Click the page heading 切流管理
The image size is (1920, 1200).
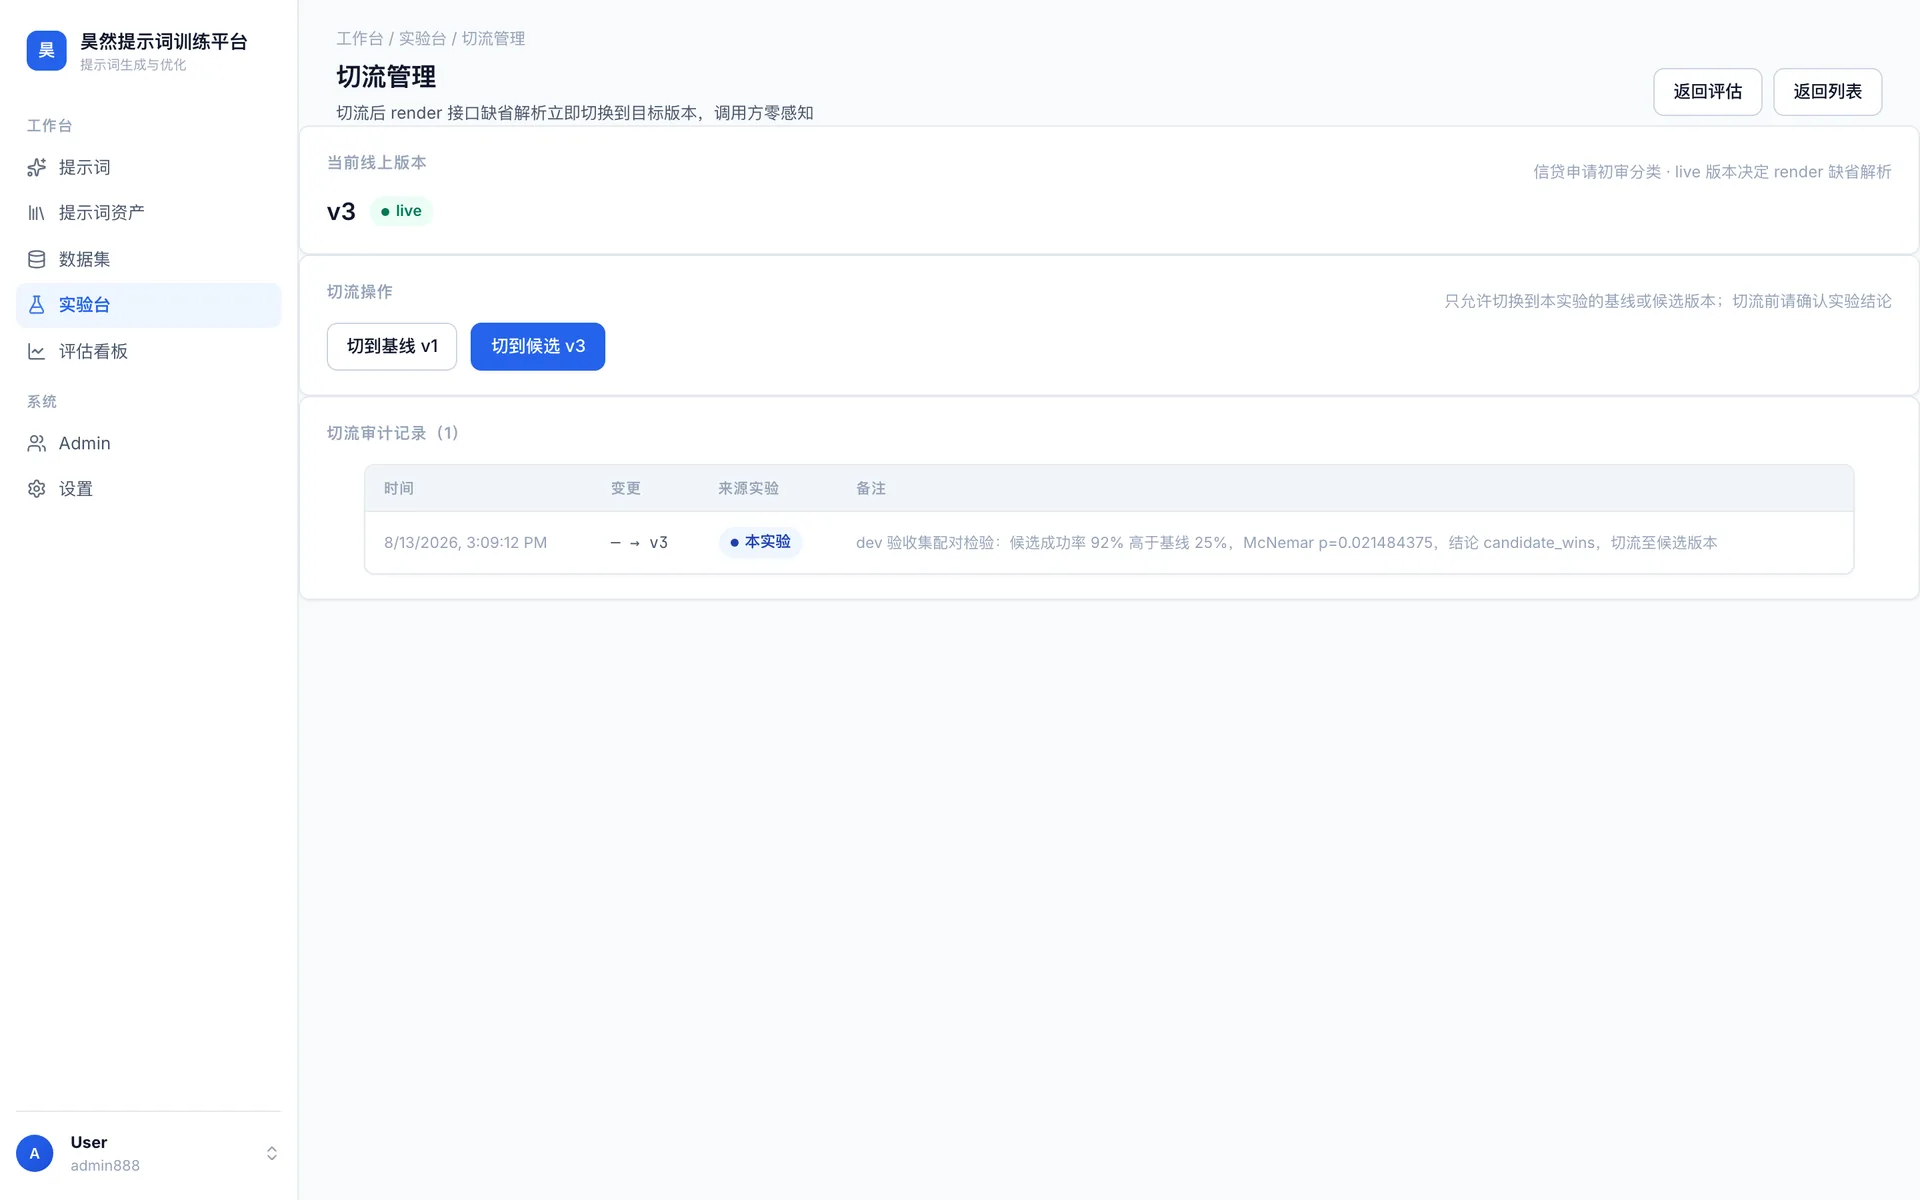point(386,77)
